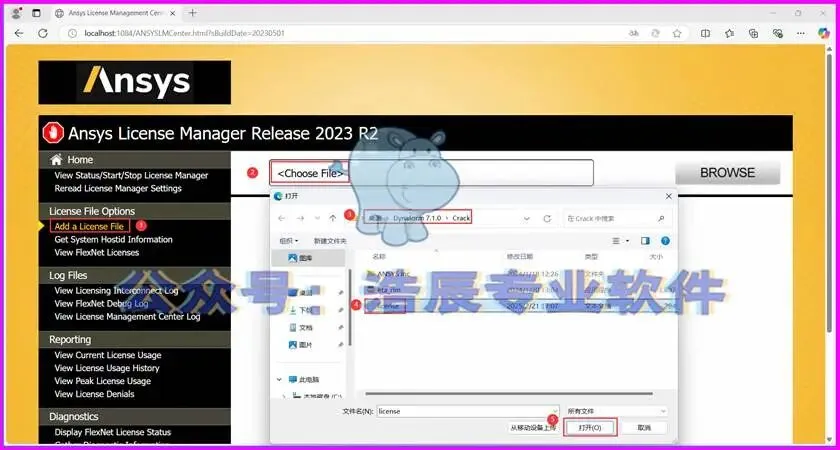Select the Ansys License Management Center tab
This screenshot has height=450, width=840.
pos(118,13)
